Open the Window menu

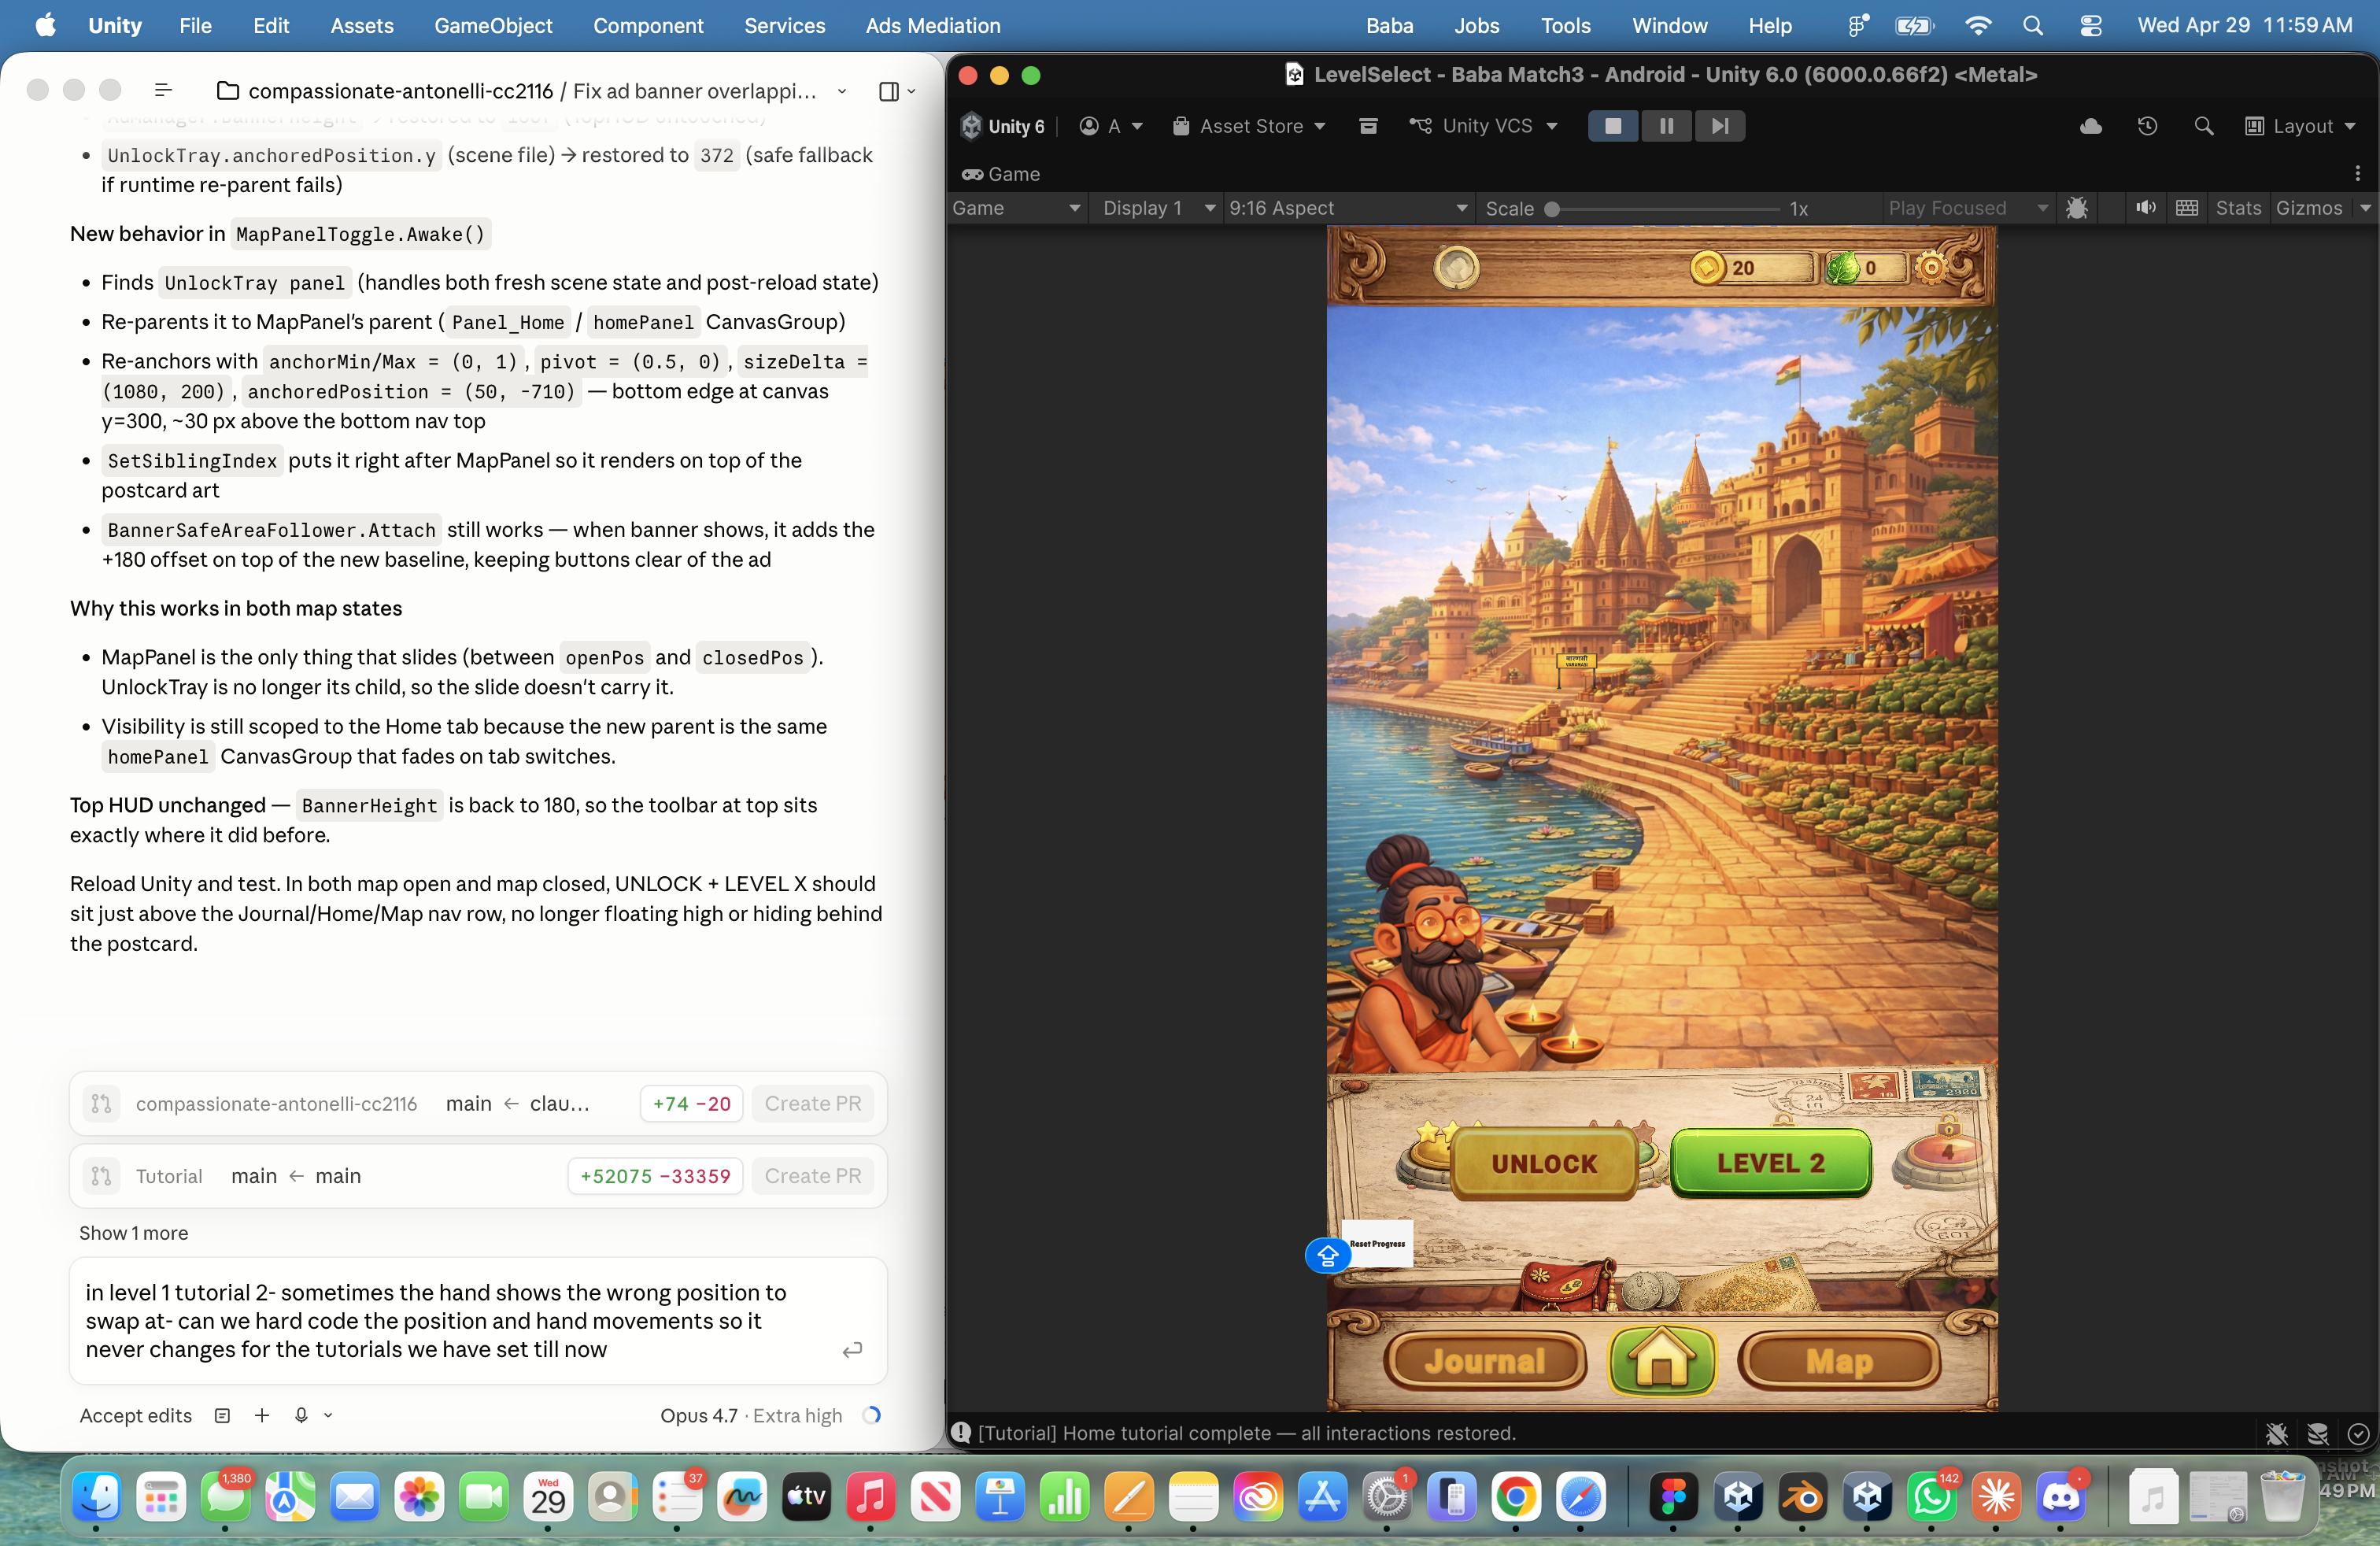pyautogui.click(x=1669, y=26)
